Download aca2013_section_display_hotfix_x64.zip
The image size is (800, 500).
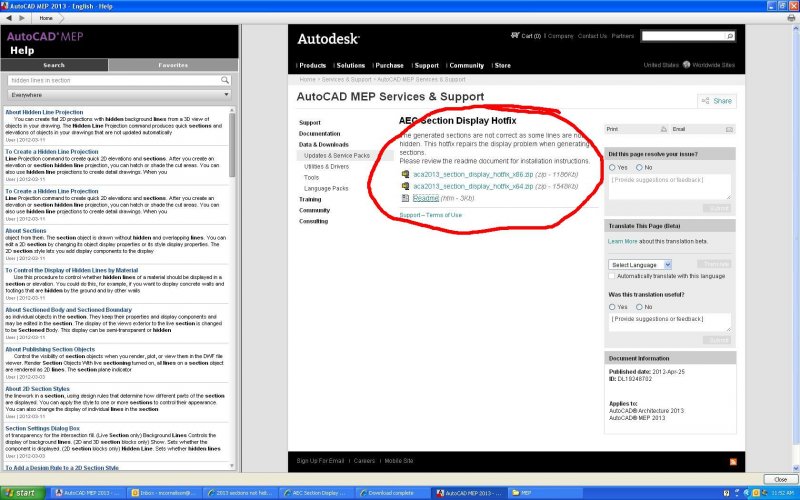[x=473, y=186]
